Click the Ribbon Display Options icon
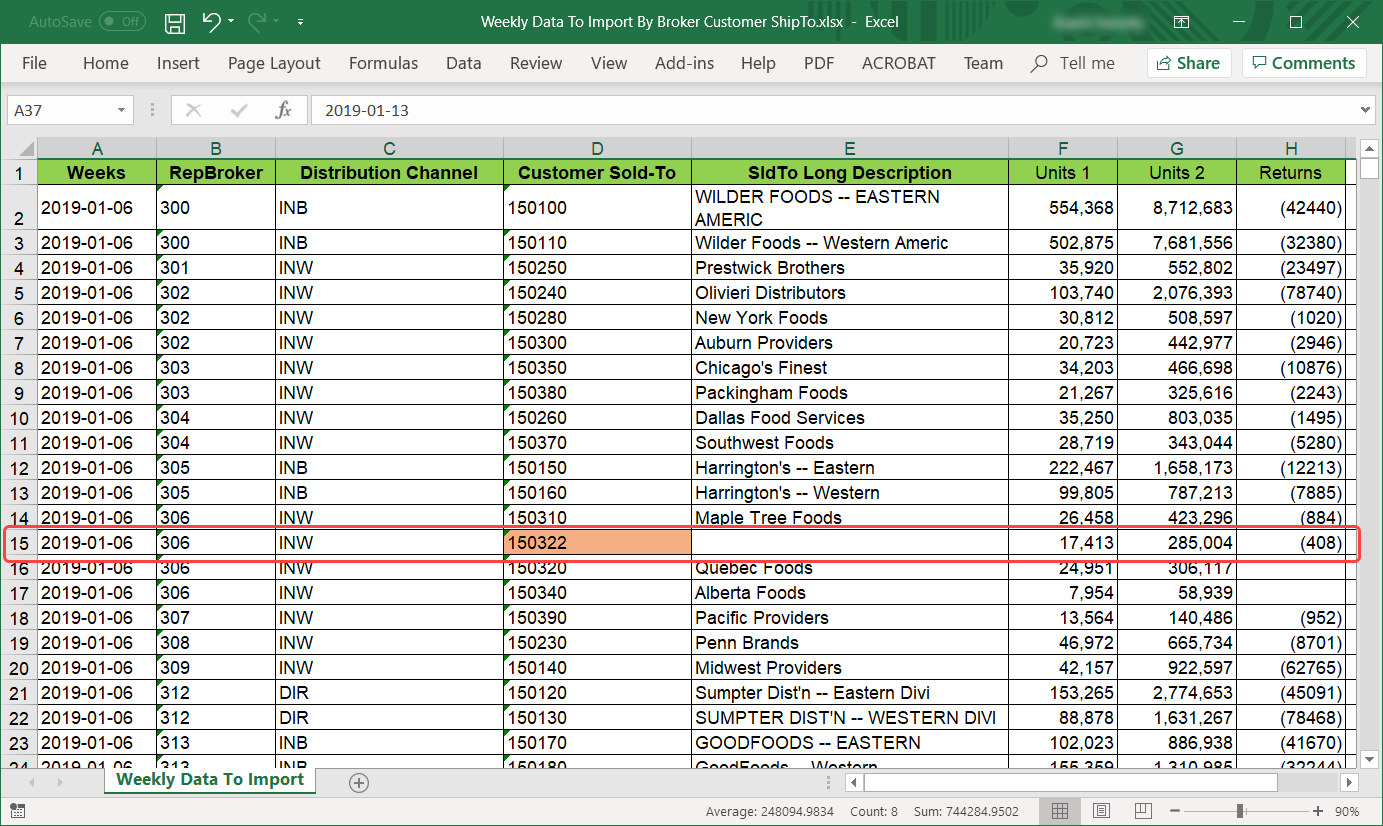The image size is (1383, 826). 1181,22
